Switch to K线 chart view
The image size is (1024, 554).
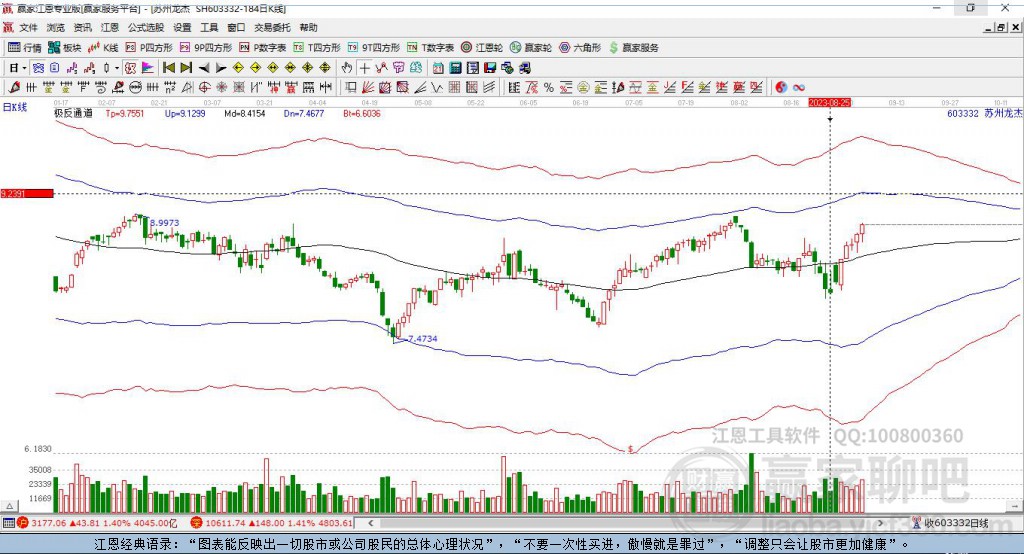[103, 48]
